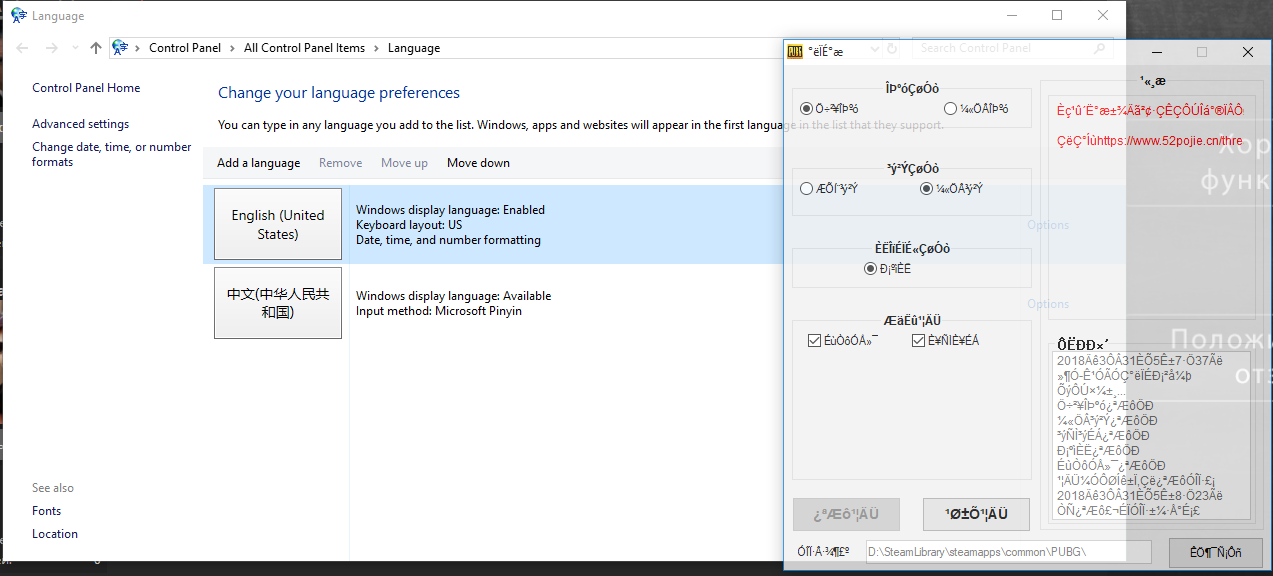Click the PUBG icon in the overlay window title

(x=796, y=52)
